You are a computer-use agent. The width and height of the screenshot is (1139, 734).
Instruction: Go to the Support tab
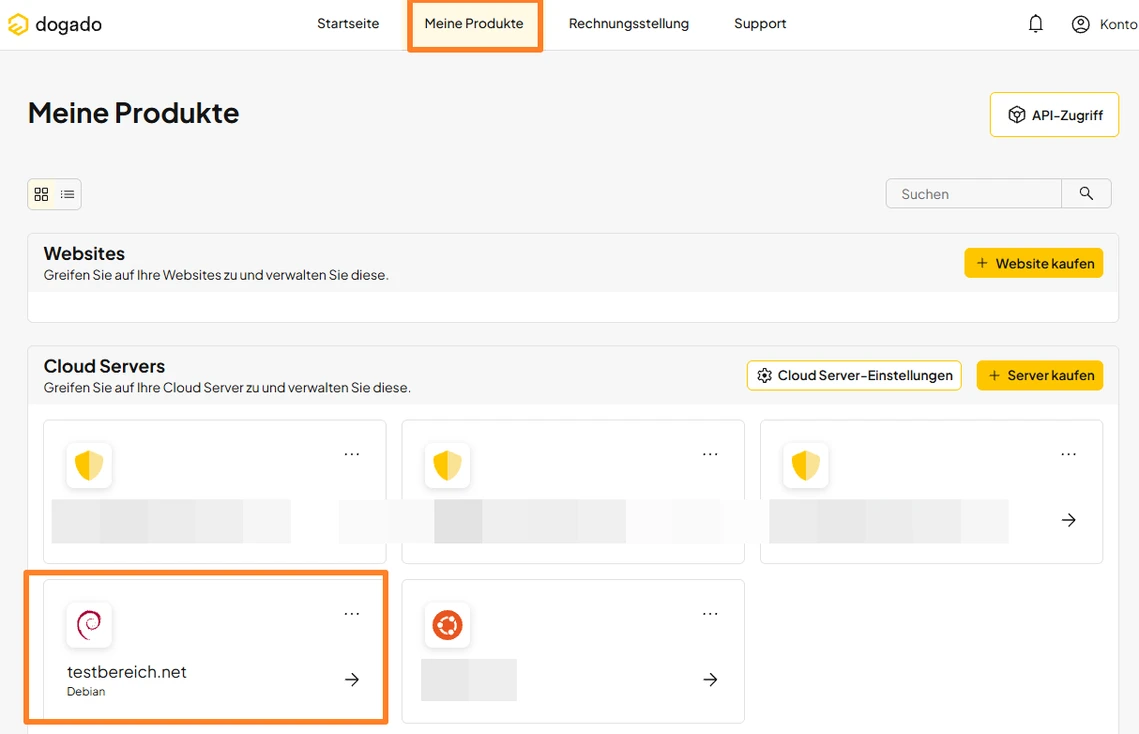pyautogui.click(x=760, y=23)
